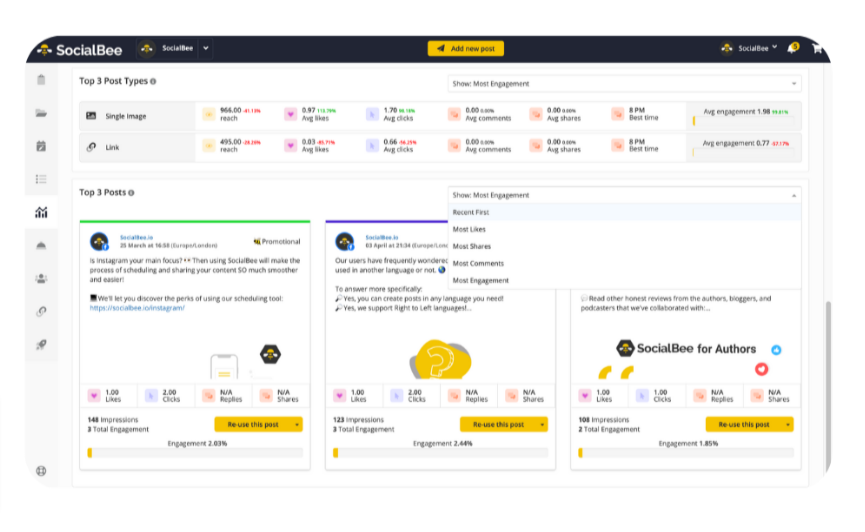Open the Re-use arrow on 123 impressions post
Screen dimensions: 865x532
pyautogui.click(x=542, y=424)
